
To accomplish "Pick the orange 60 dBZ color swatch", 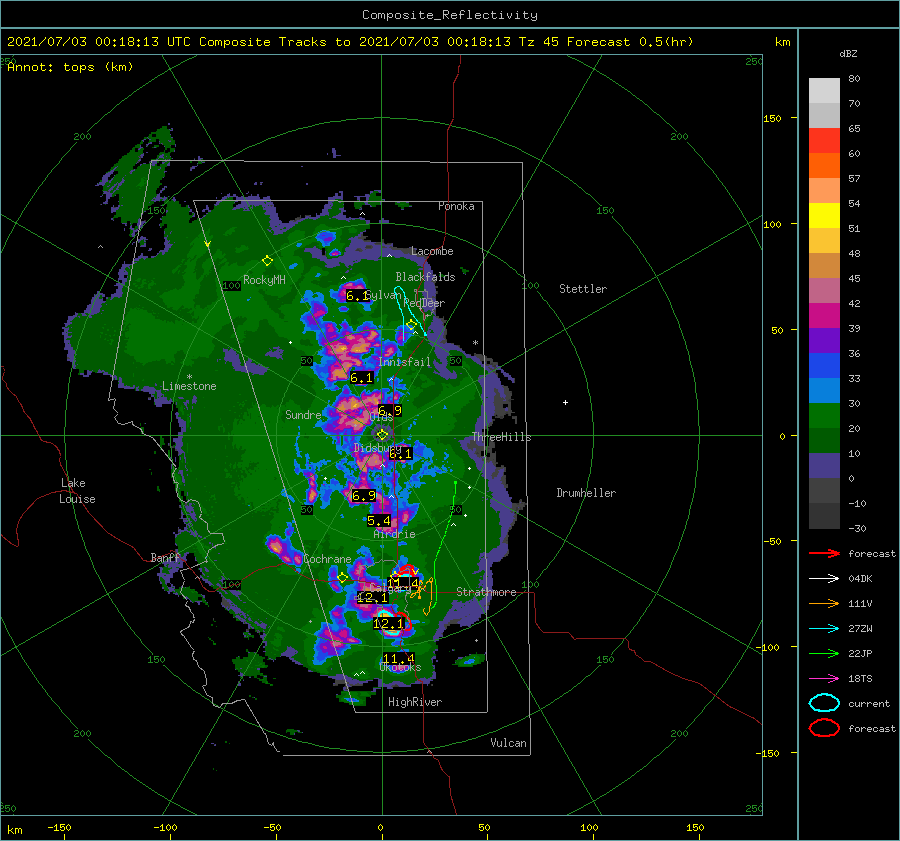I will (x=824, y=165).
